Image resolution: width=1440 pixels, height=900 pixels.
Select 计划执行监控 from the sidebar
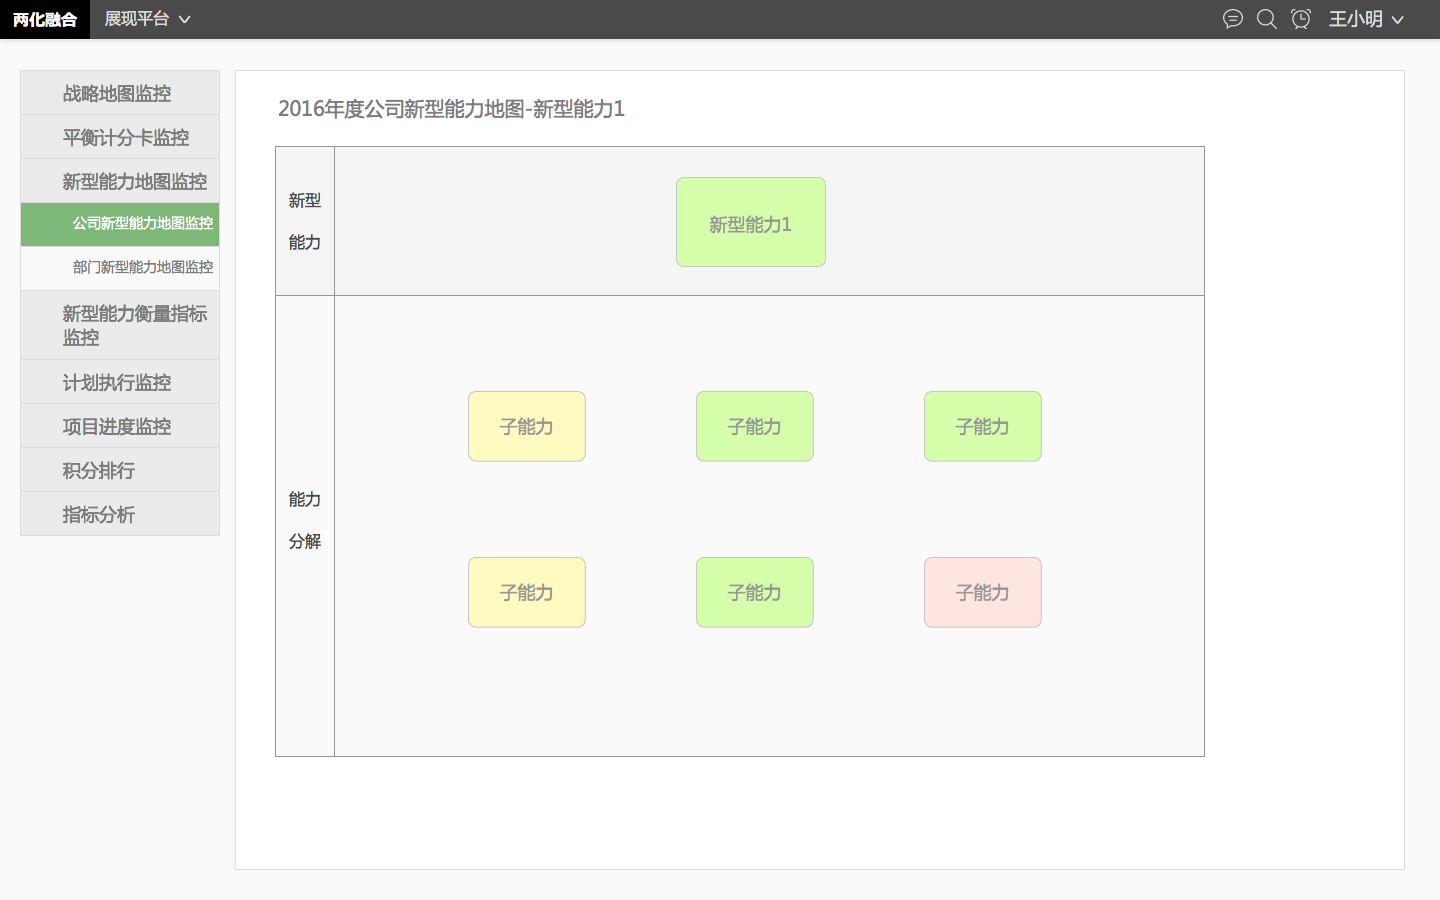(x=116, y=381)
